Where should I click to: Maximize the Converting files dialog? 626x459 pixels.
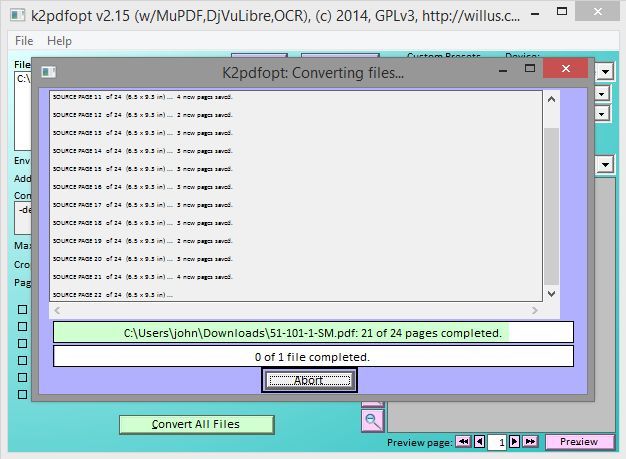click(530, 69)
